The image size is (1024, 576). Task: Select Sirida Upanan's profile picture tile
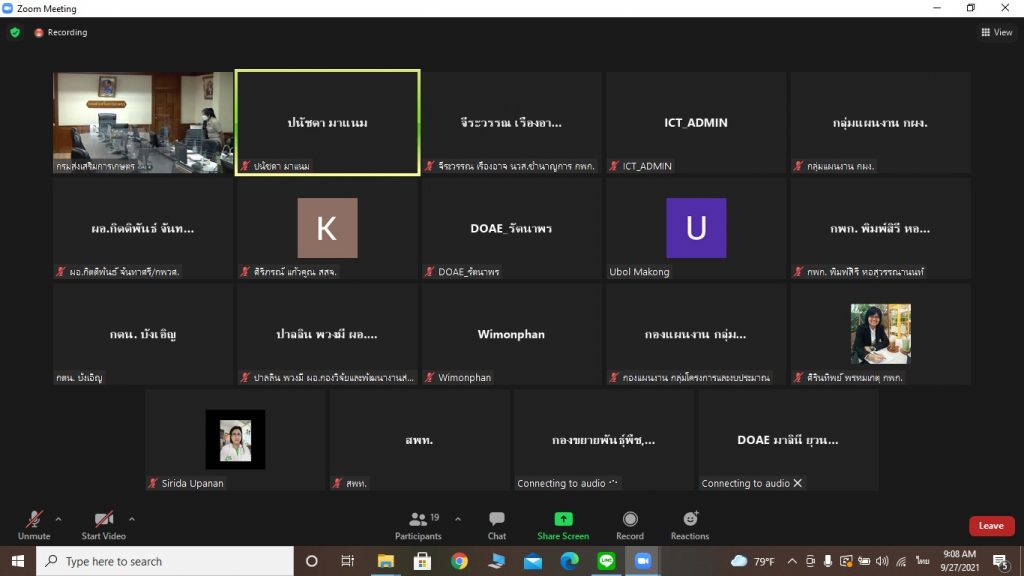coord(236,440)
